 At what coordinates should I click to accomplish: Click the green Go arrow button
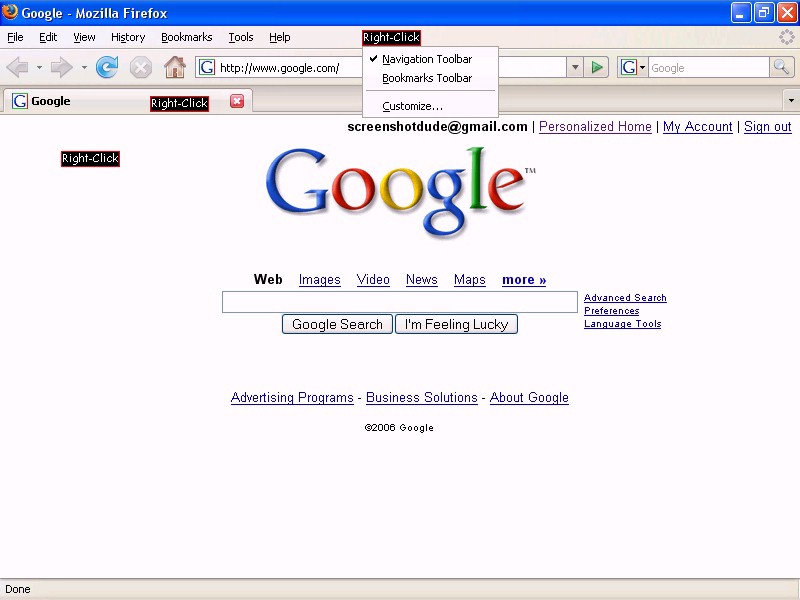pos(596,67)
